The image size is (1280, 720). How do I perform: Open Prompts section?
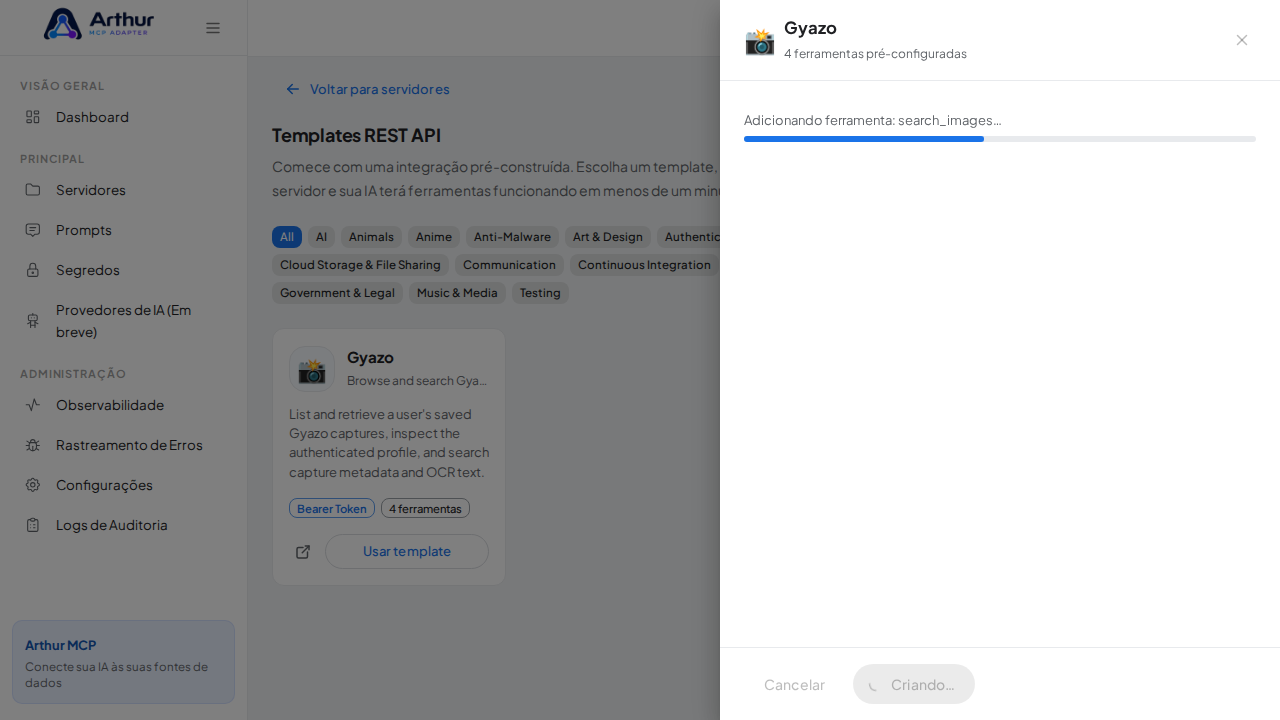pyautogui.click(x=123, y=230)
